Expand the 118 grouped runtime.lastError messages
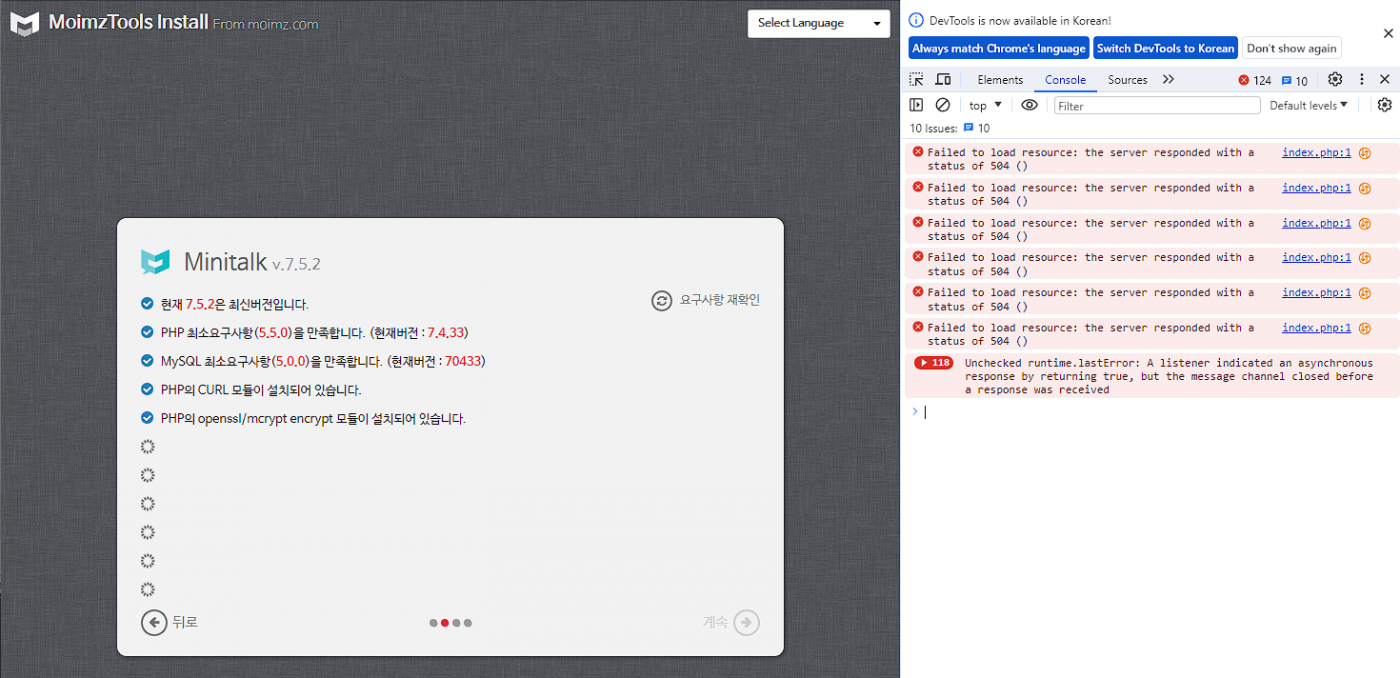Image resolution: width=1400 pixels, height=678 pixels. click(934, 363)
